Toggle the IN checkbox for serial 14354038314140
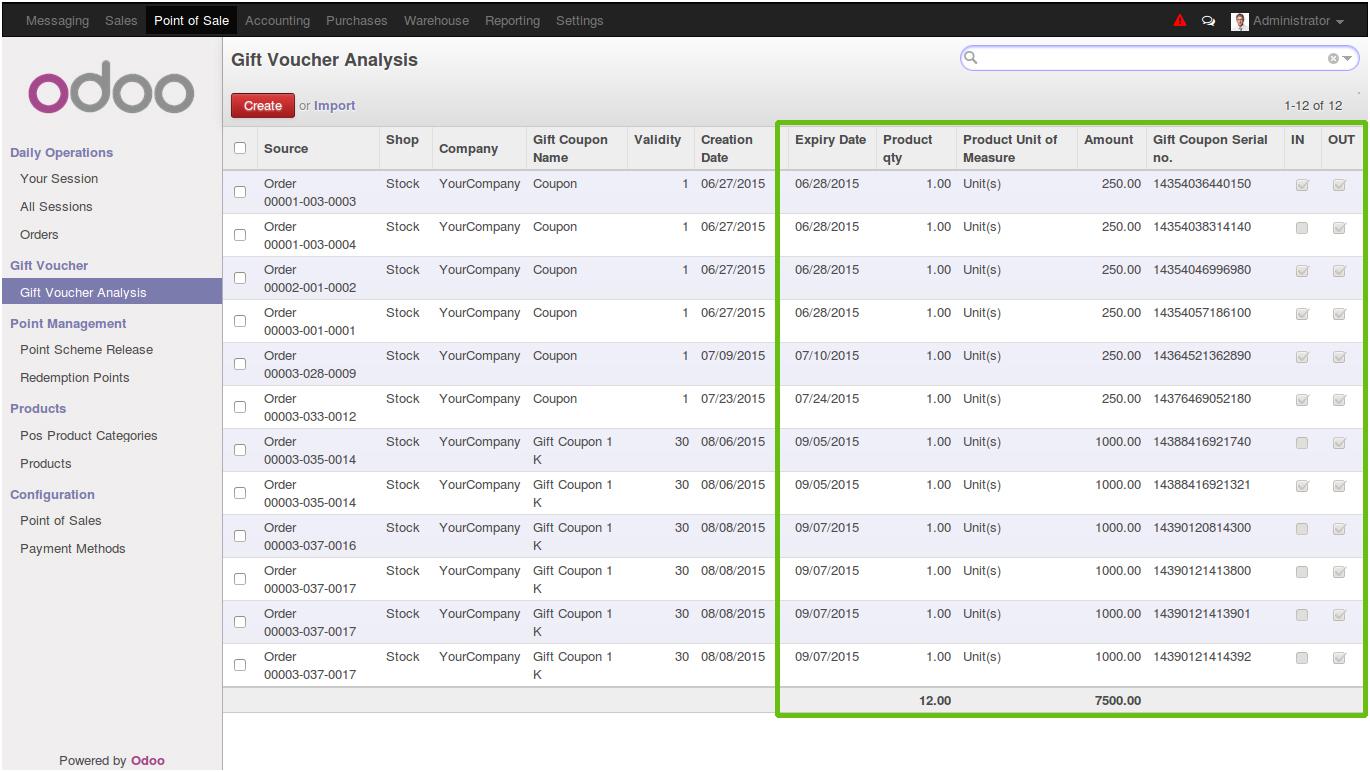Screen dimensions: 1370x772 (1301, 228)
